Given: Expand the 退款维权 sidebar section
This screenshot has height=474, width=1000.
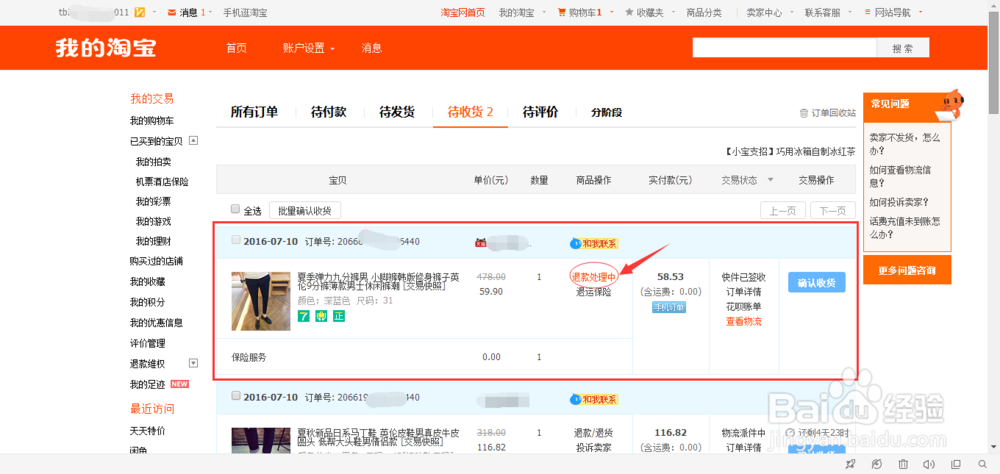Looking at the screenshot, I should tap(194, 363).
